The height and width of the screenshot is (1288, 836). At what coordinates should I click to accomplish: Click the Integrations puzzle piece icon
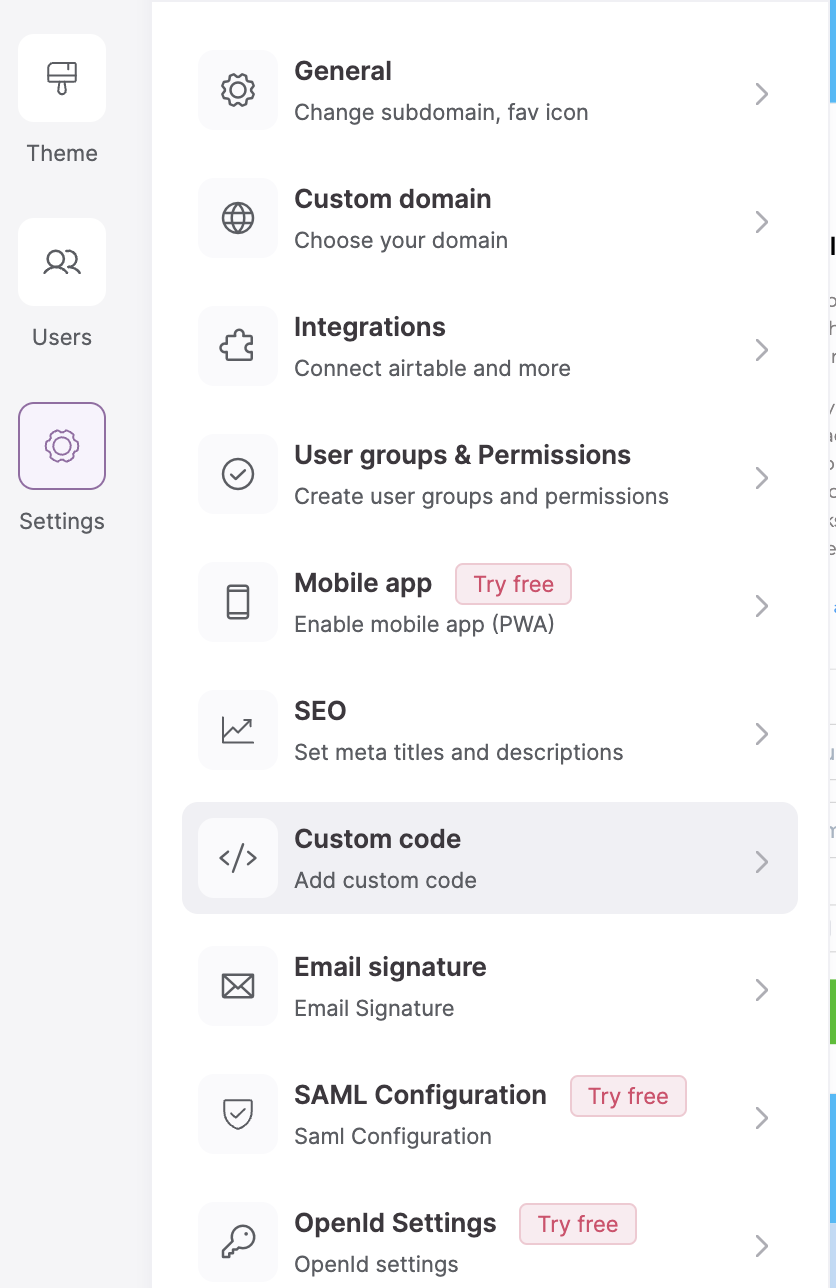tap(238, 346)
